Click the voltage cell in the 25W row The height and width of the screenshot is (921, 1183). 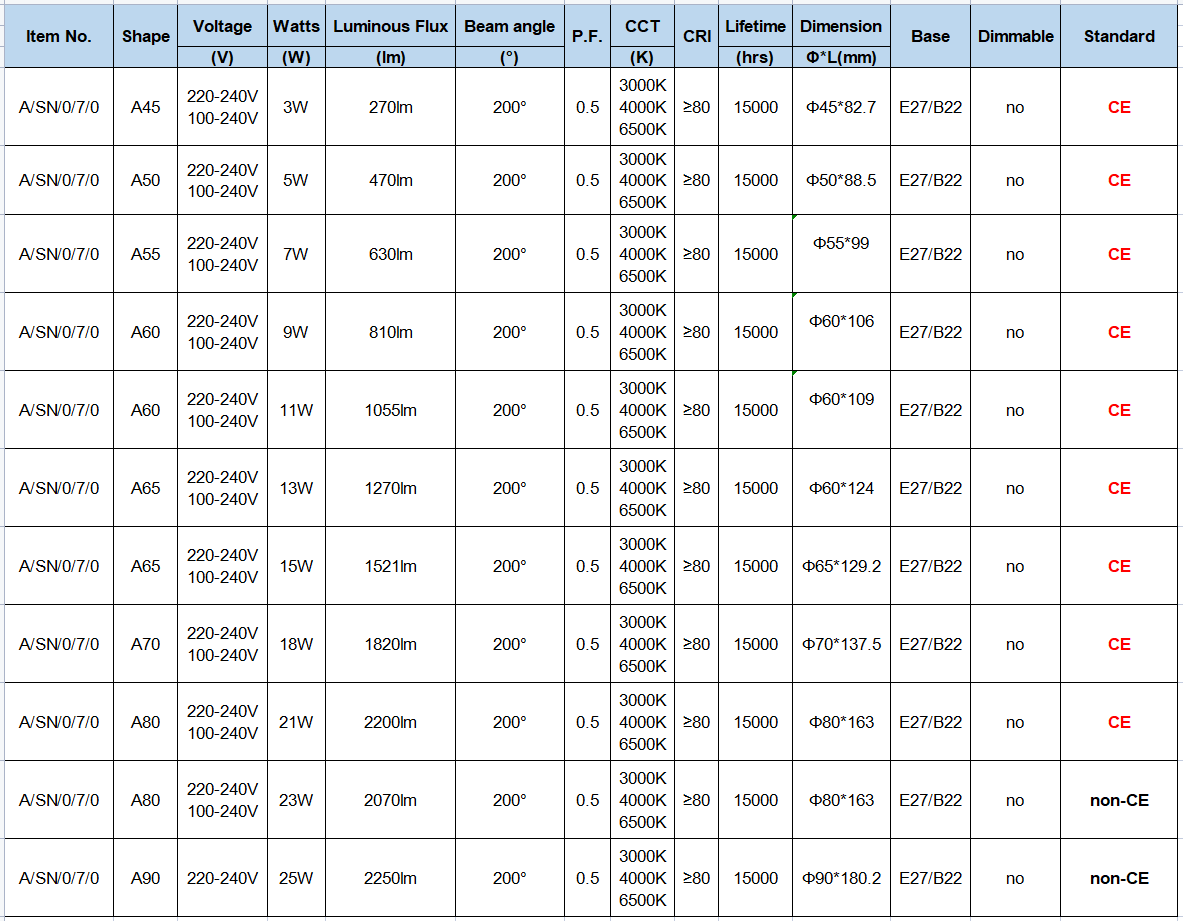[x=223, y=878]
